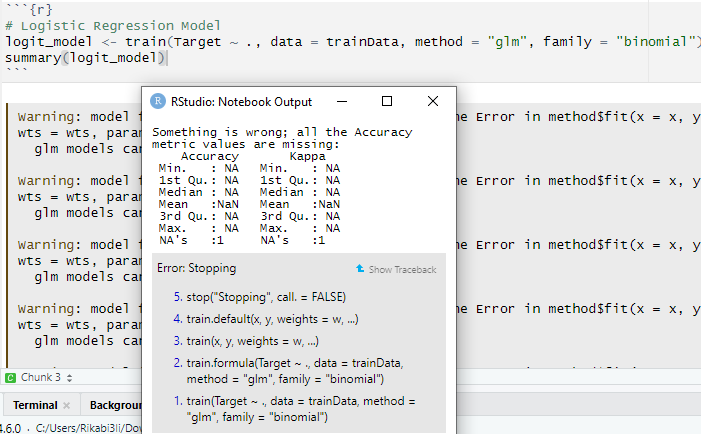Click the working directory path in console
The width and height of the screenshot is (701, 434).
point(89,428)
